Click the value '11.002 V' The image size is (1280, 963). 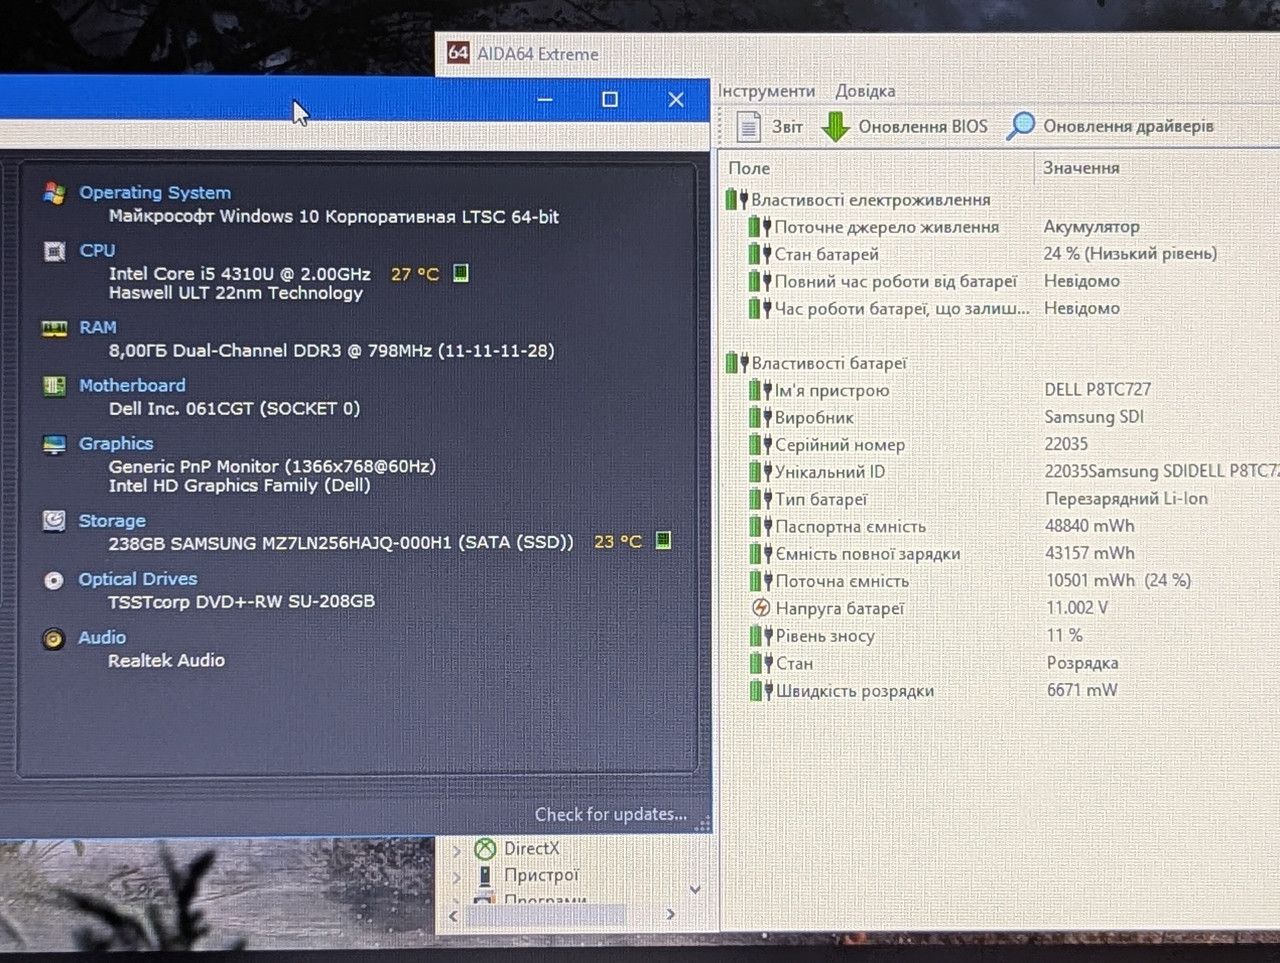pyautogui.click(x=1077, y=608)
